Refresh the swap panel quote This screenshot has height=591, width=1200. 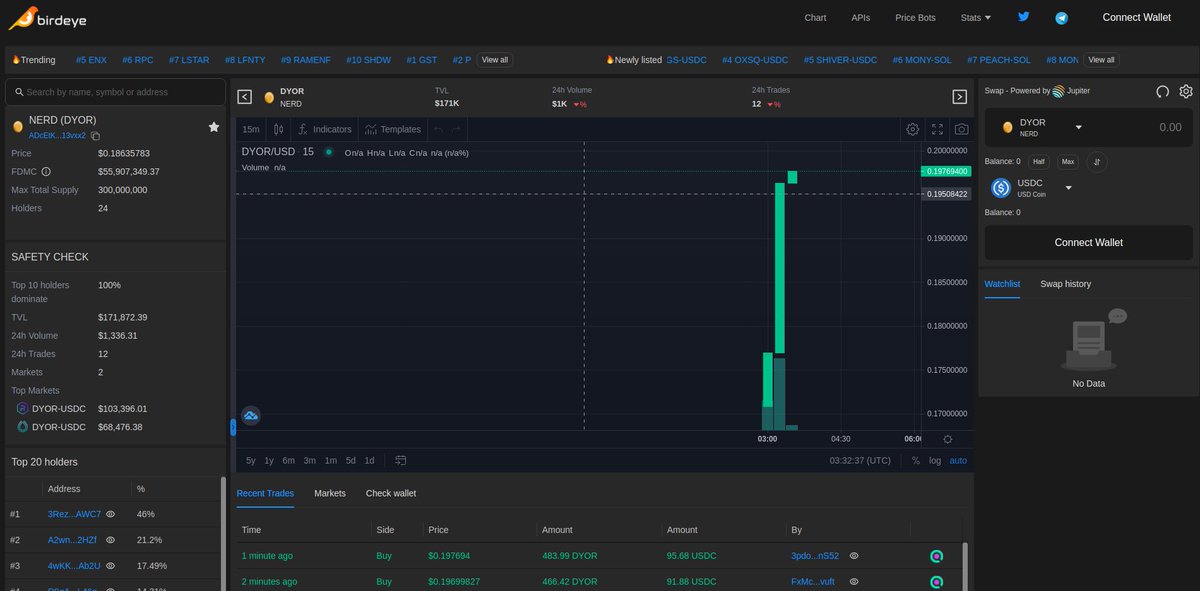click(x=1162, y=91)
